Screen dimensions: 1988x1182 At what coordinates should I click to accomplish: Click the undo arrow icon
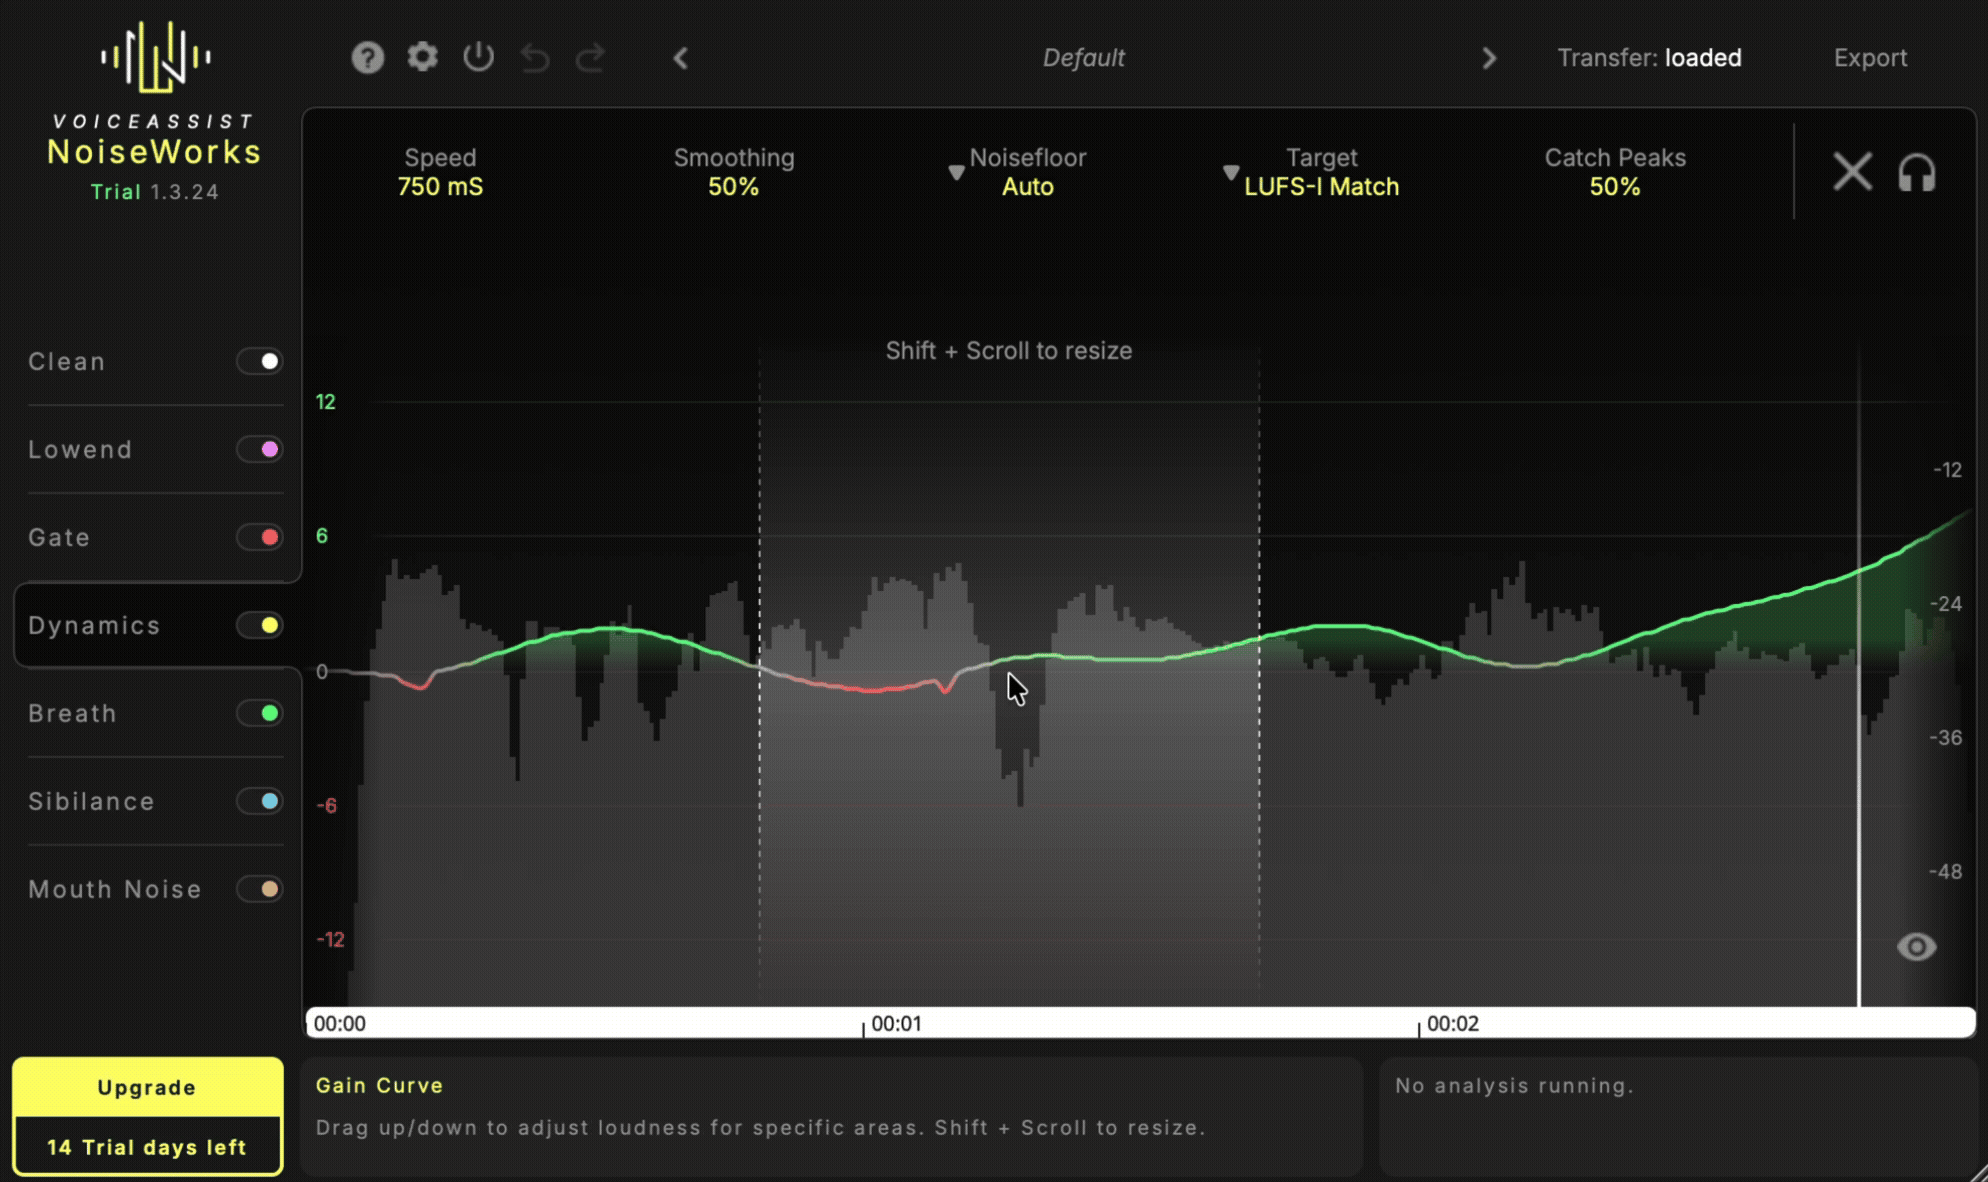535,58
